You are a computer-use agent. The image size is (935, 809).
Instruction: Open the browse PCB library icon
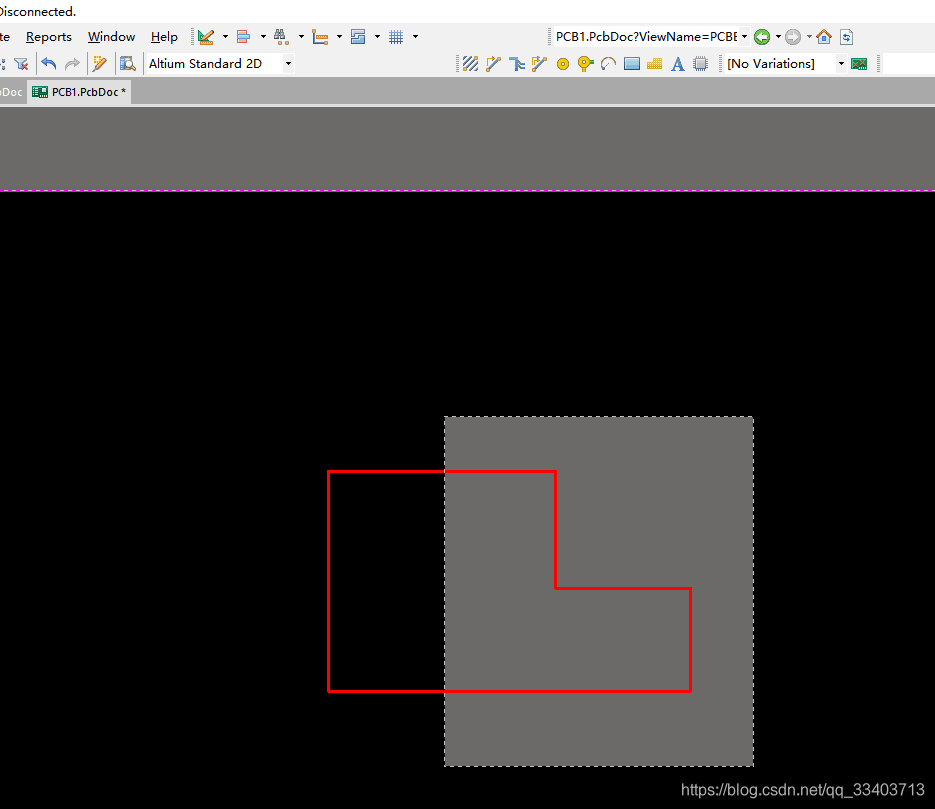click(x=128, y=64)
